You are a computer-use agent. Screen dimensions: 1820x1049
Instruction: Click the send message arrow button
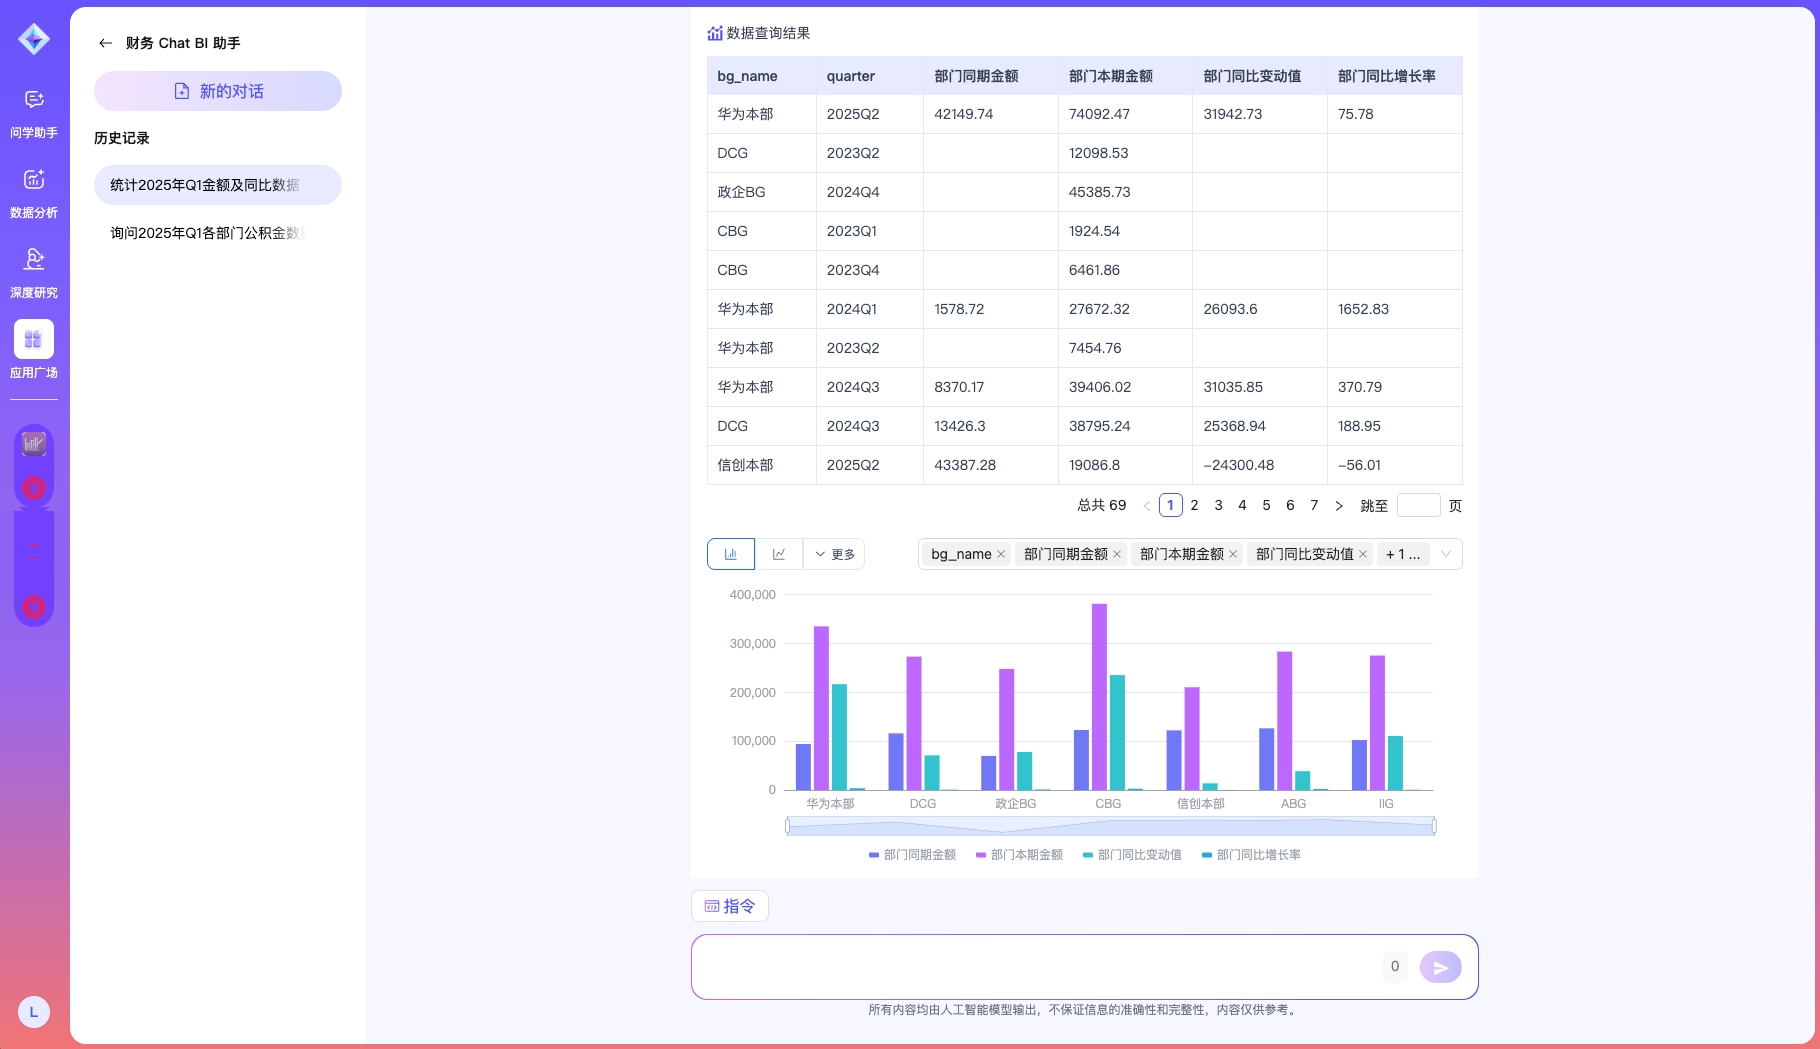[1440, 967]
